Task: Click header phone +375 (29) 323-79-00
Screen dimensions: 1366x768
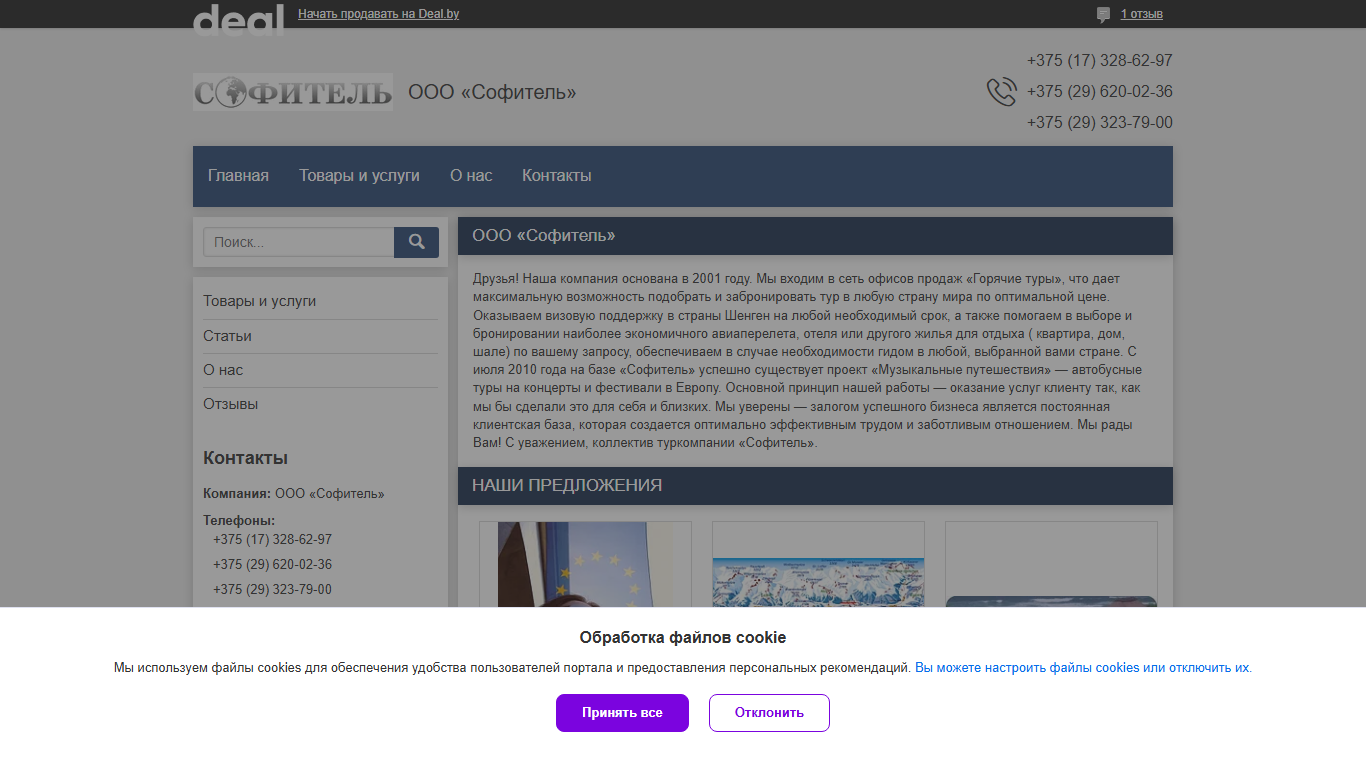Action: (1099, 123)
